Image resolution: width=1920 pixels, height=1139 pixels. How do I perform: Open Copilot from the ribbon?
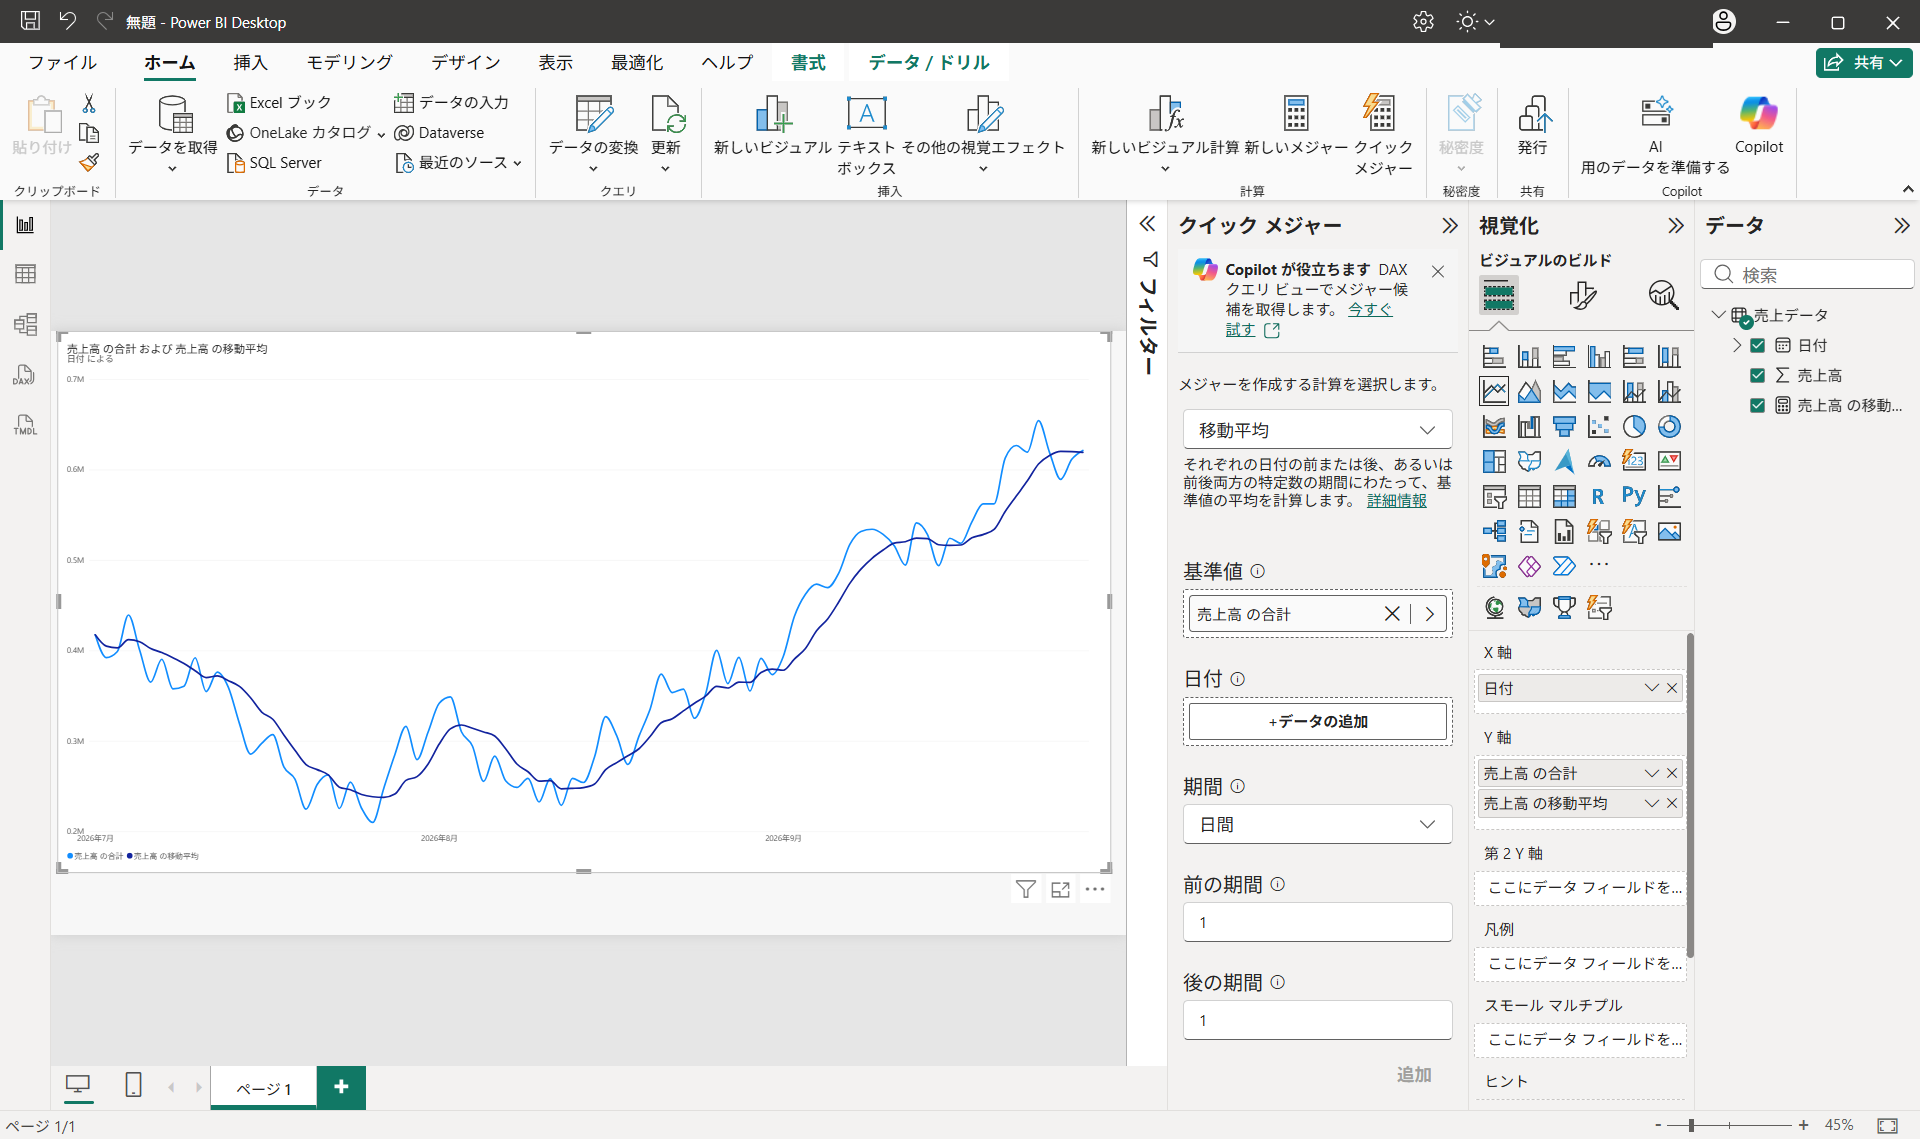1758,126
